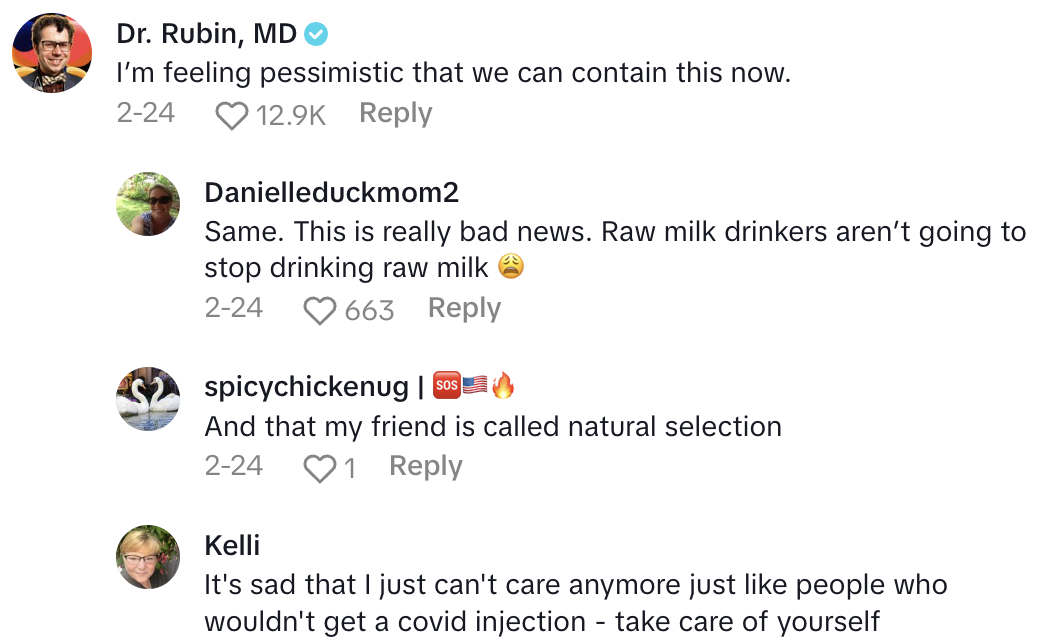Visit the spicychickenug username link

pos(306,387)
